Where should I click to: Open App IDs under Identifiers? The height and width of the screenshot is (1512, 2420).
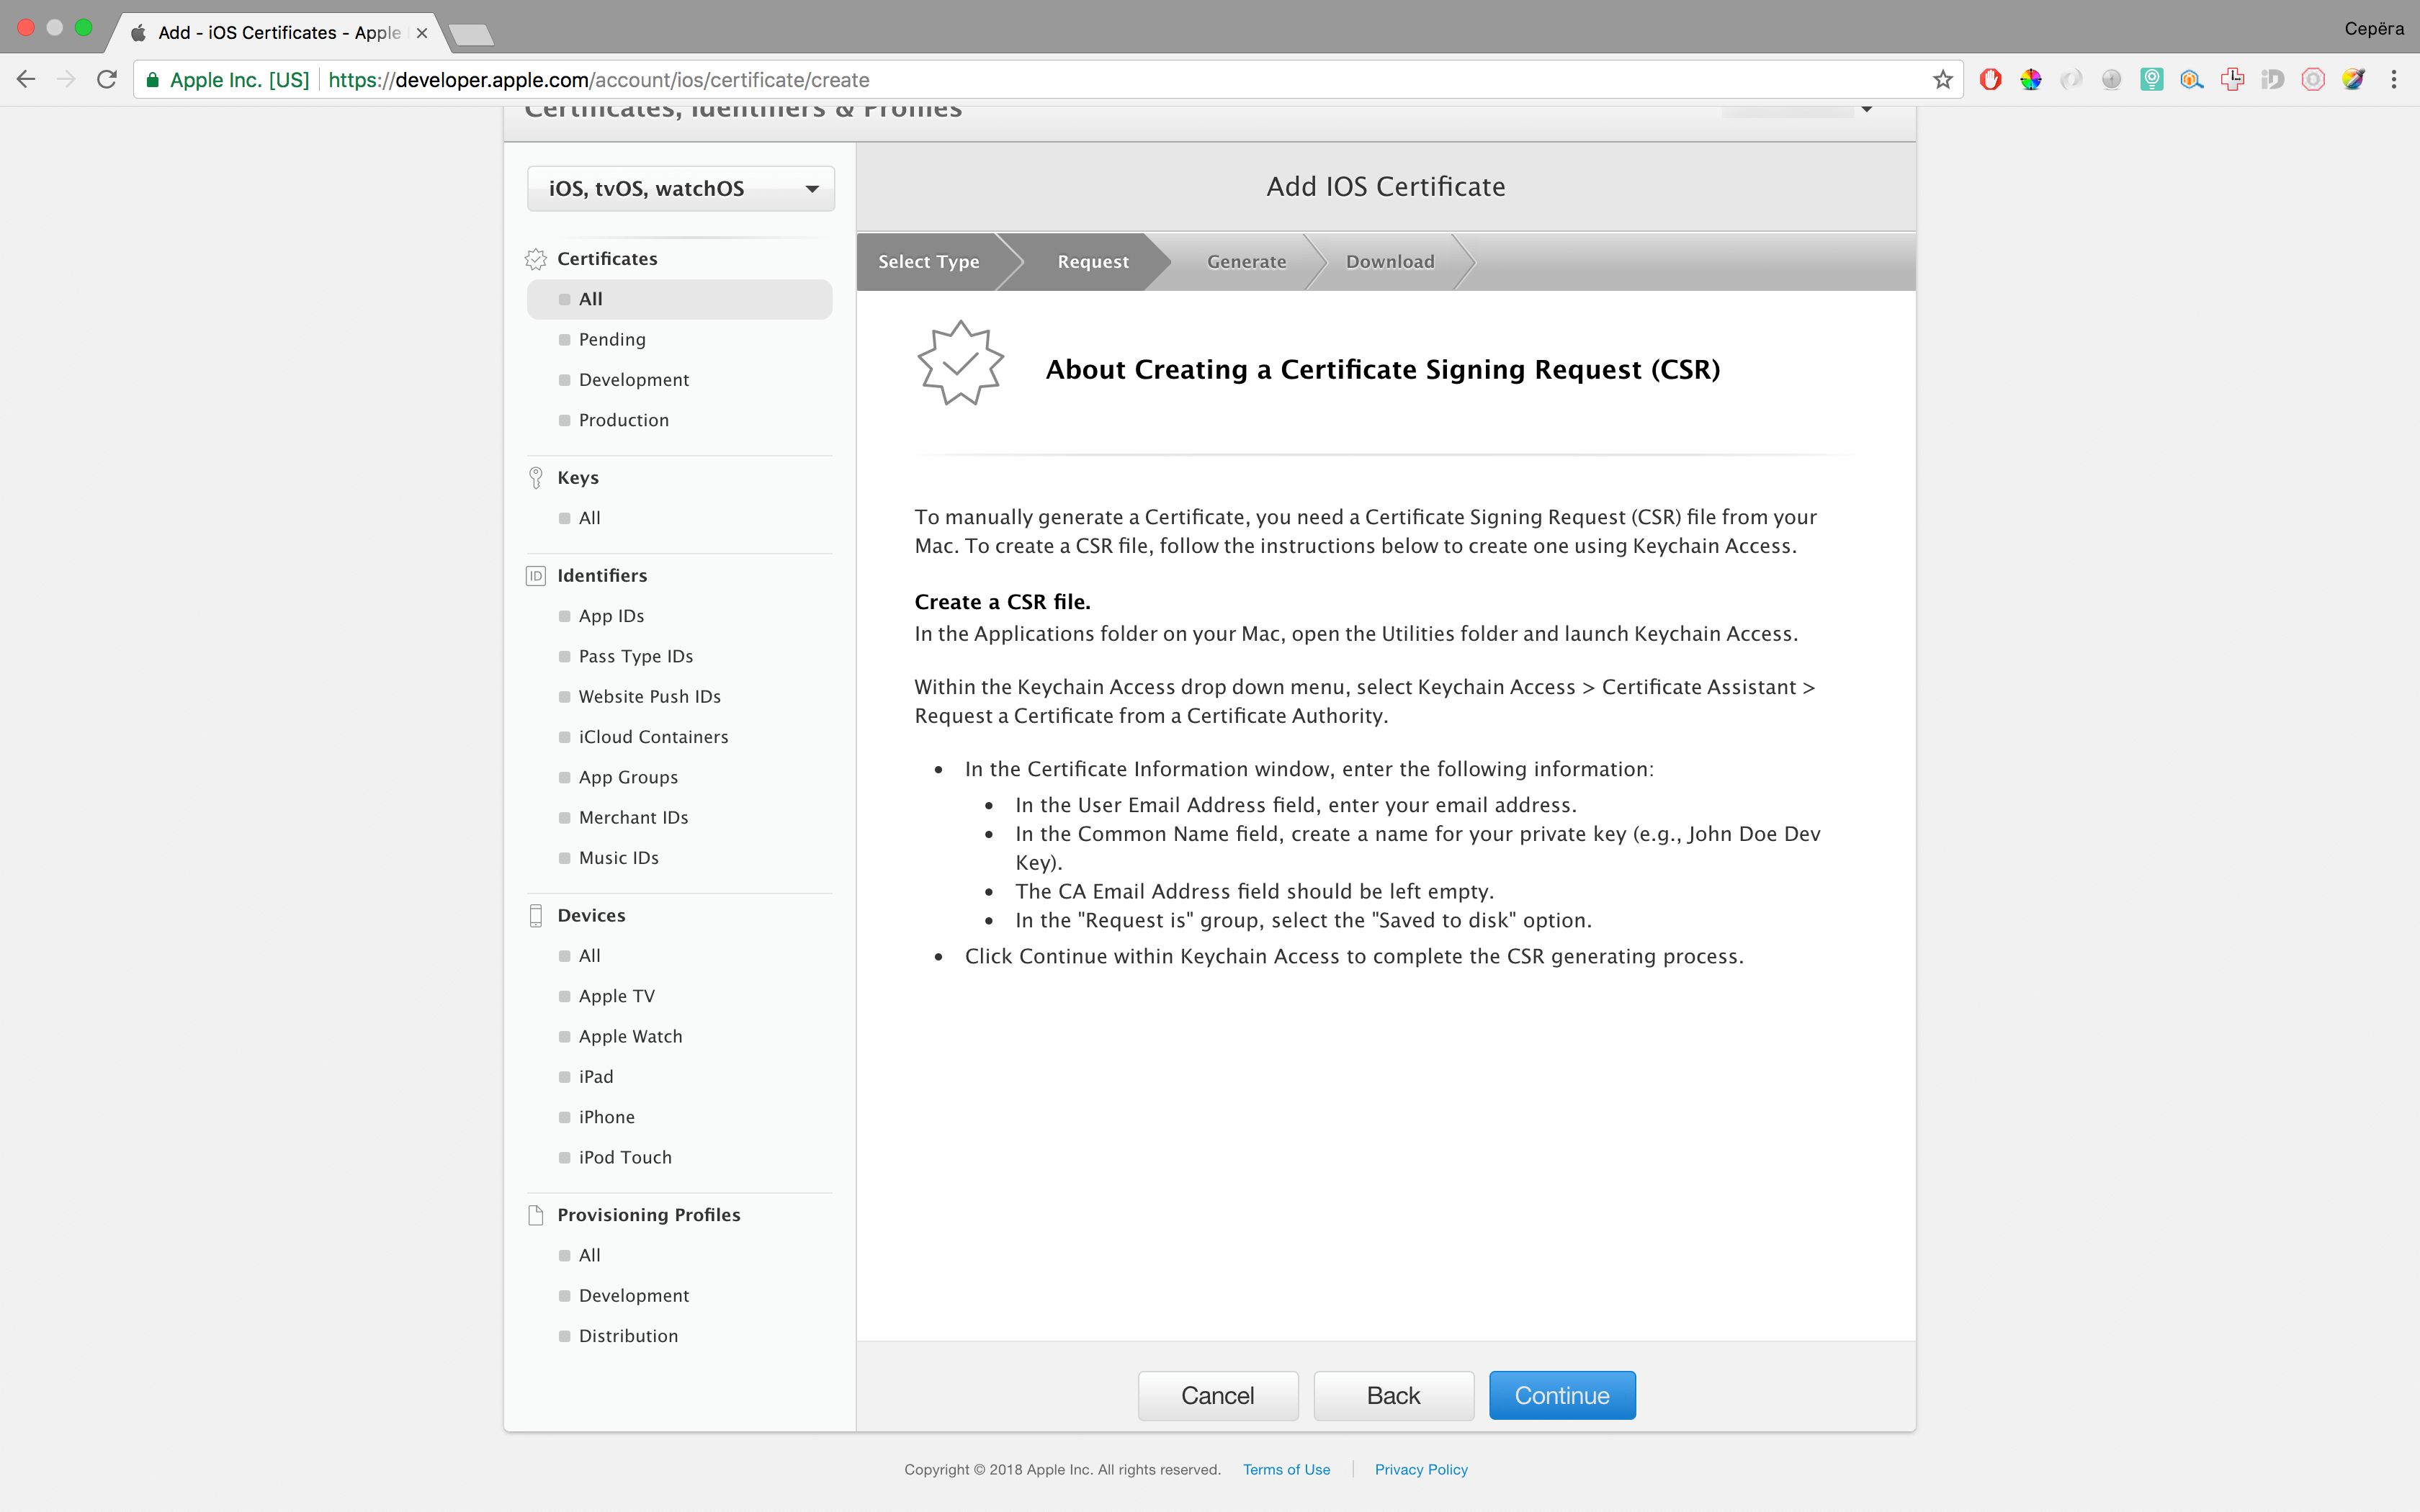coord(611,616)
